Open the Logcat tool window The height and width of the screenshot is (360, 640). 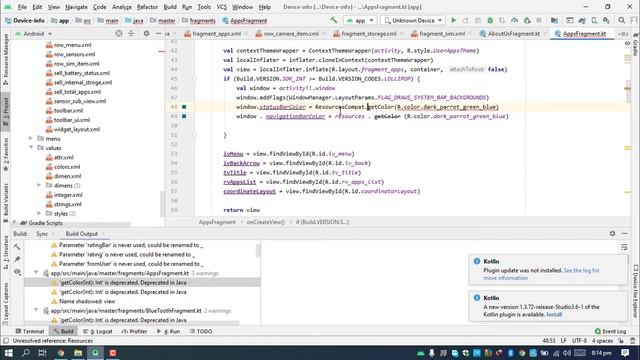click(98, 331)
